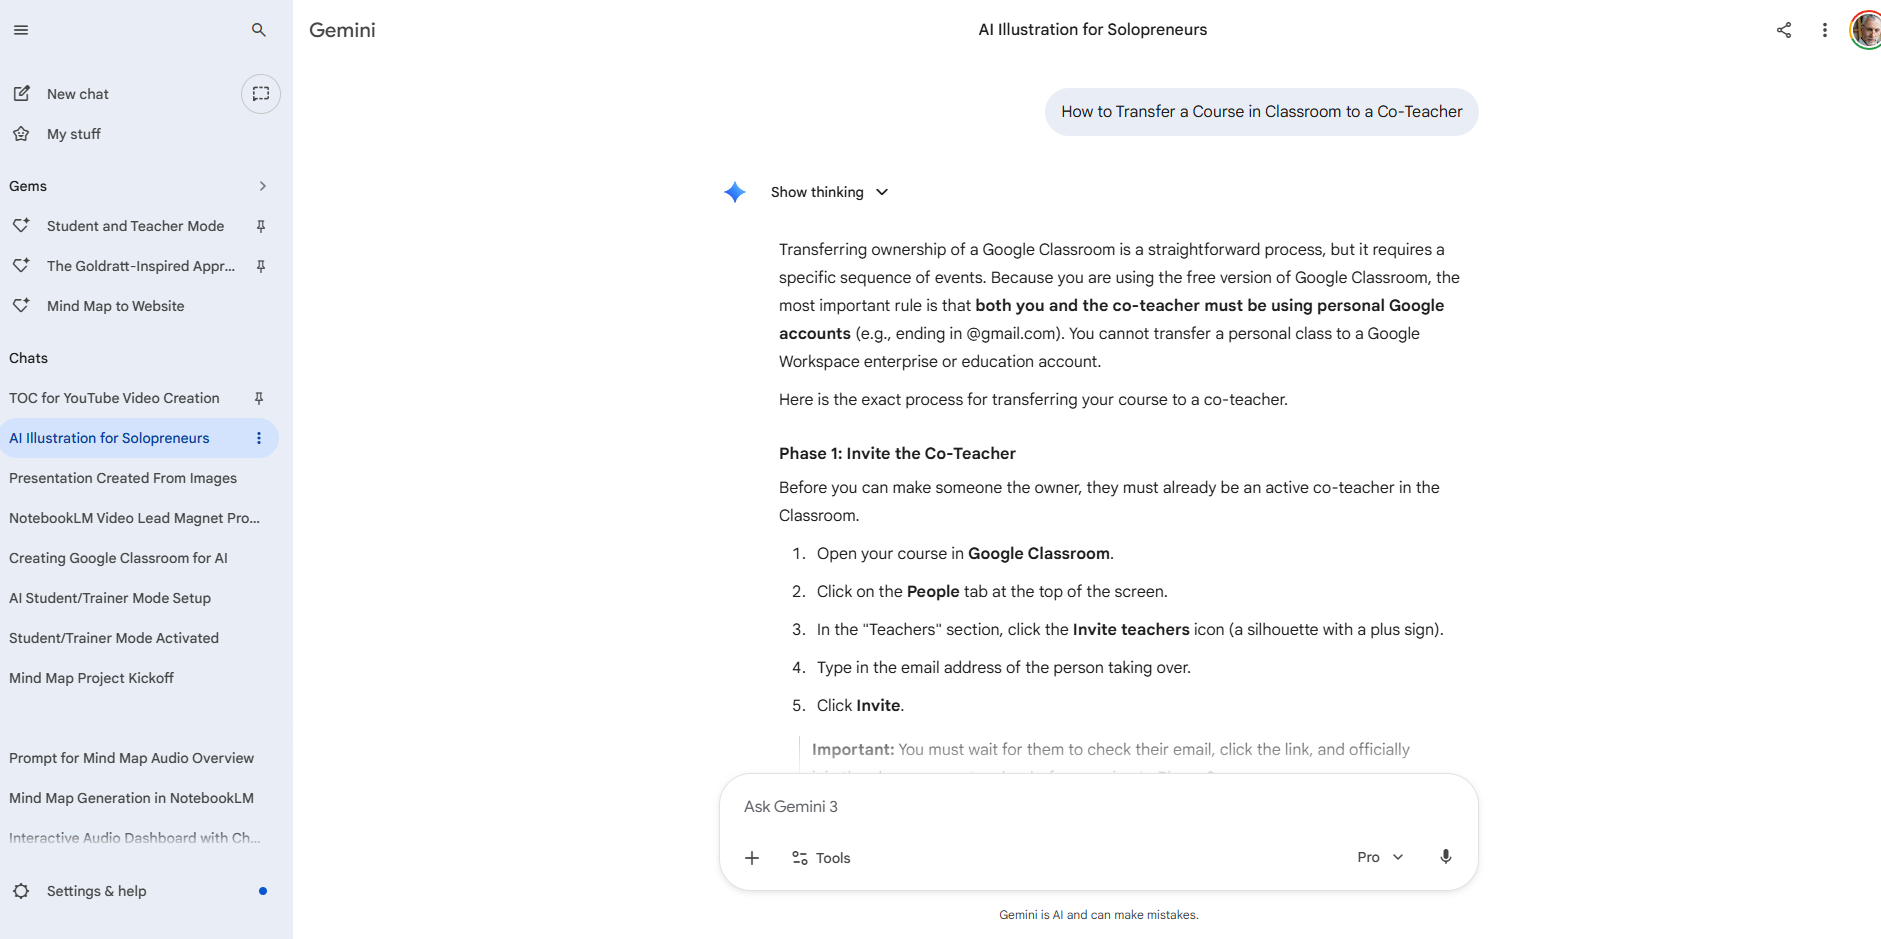This screenshot has height=939, width=1881.
Task: Click the microphone icon
Action: (x=1445, y=857)
